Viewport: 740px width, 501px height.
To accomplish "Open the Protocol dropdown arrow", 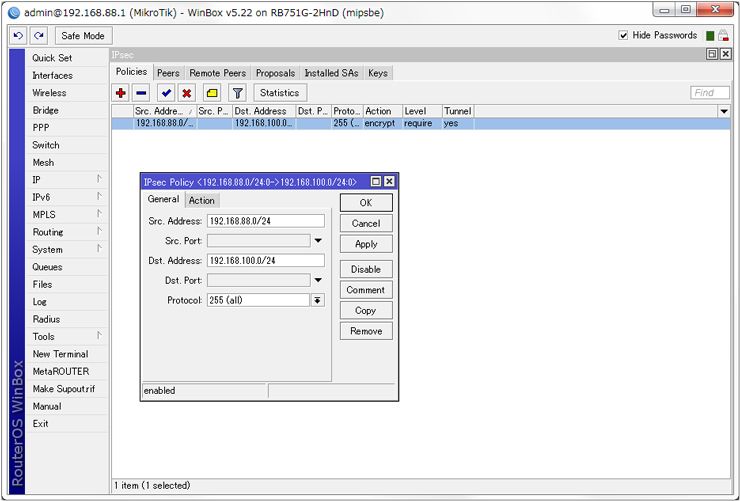I will [x=318, y=300].
